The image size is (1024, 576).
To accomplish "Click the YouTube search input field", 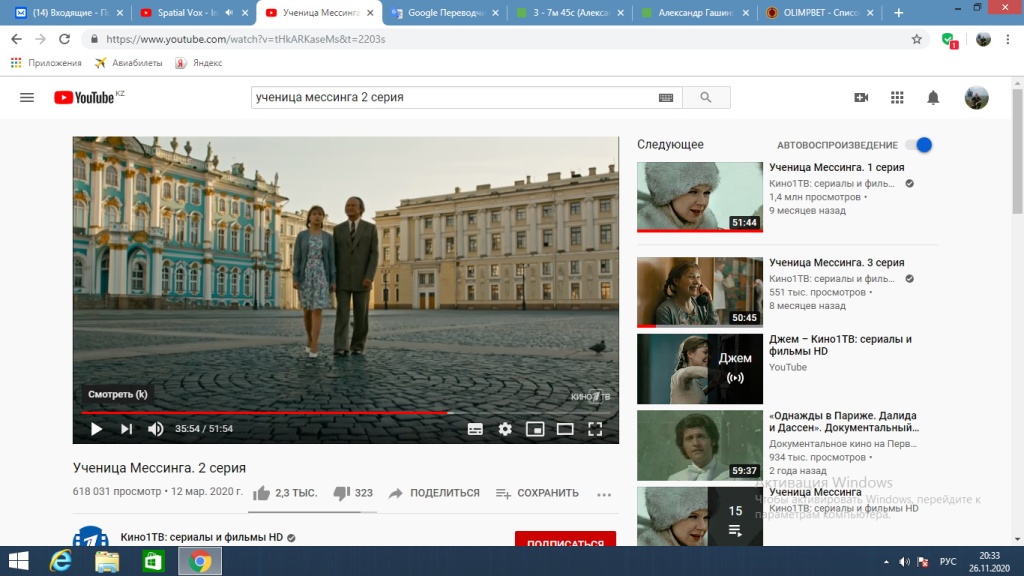I will [x=453, y=97].
